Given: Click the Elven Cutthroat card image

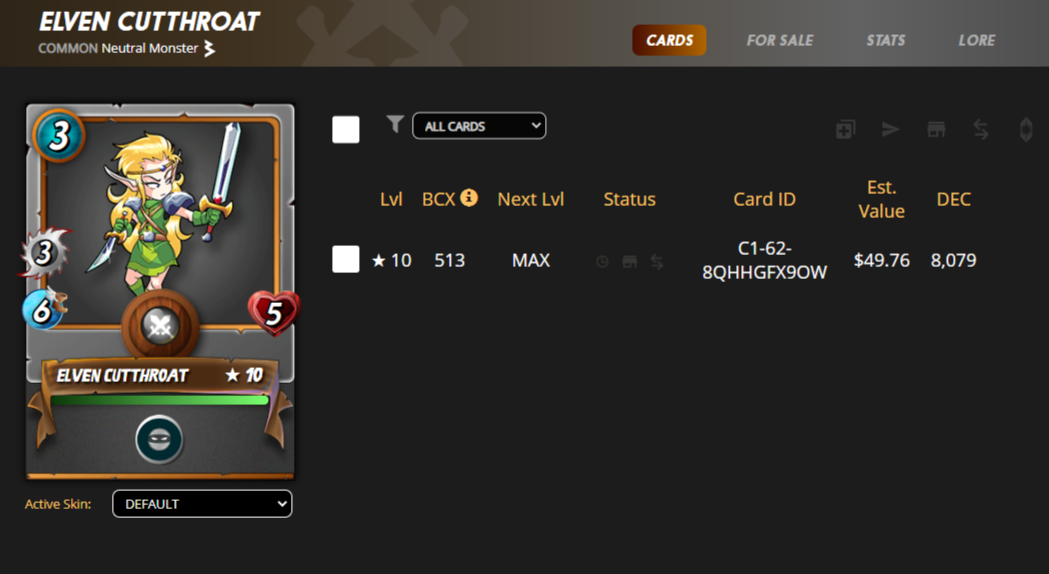Looking at the screenshot, I should pyautogui.click(x=161, y=292).
